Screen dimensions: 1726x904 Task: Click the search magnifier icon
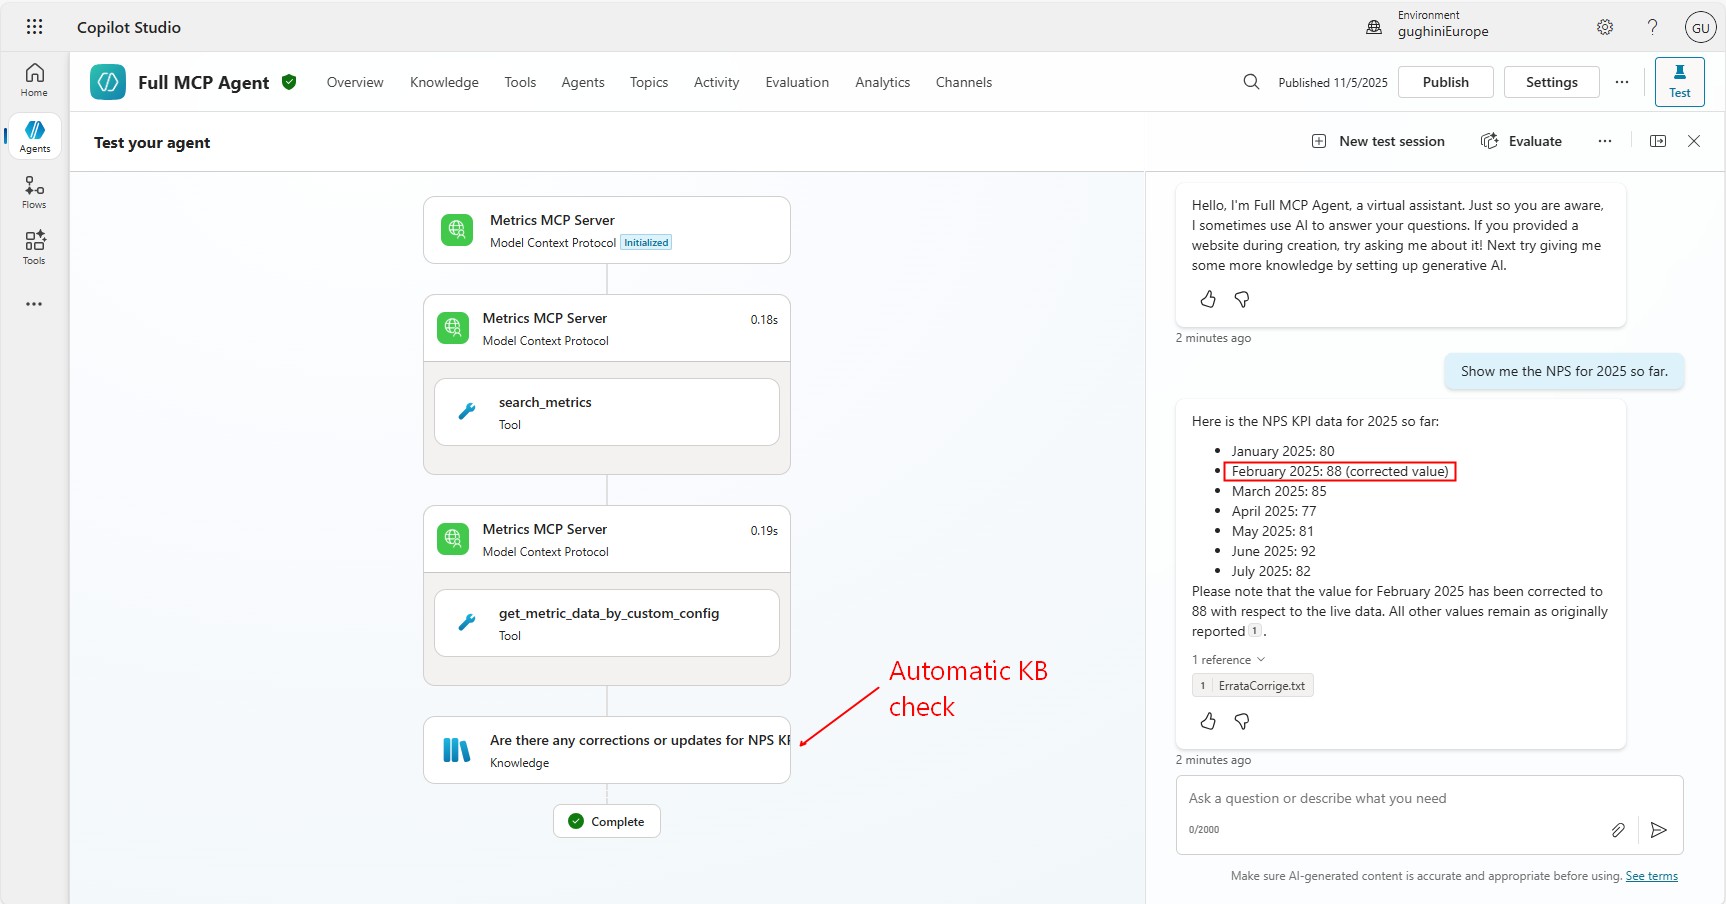click(x=1251, y=82)
